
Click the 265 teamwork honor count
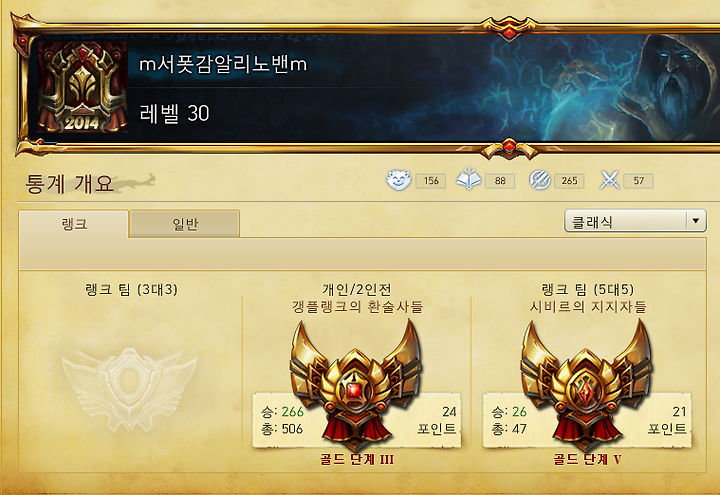click(569, 181)
